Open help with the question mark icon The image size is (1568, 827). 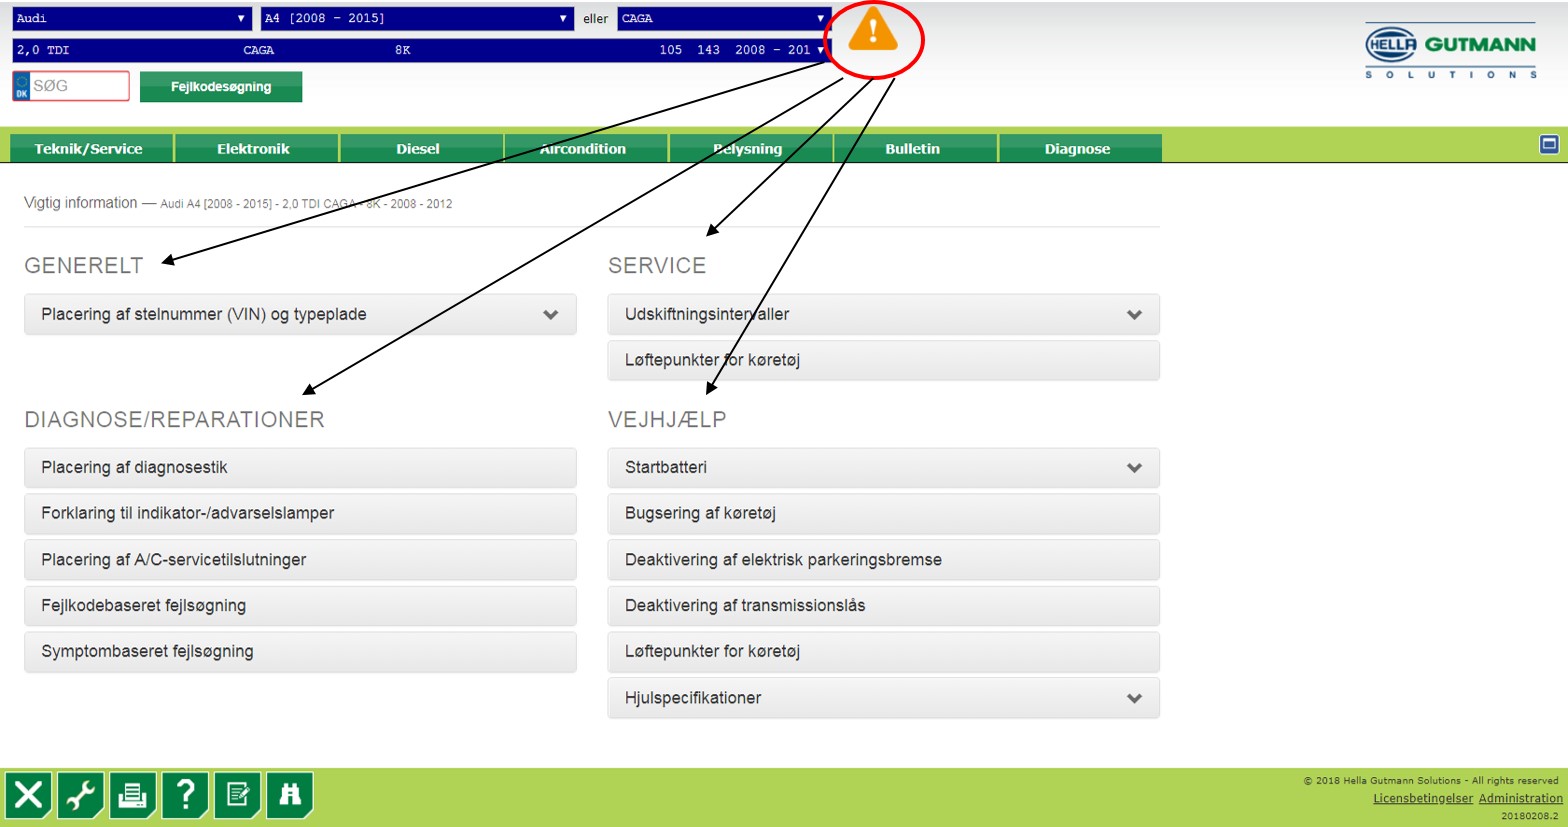click(185, 795)
